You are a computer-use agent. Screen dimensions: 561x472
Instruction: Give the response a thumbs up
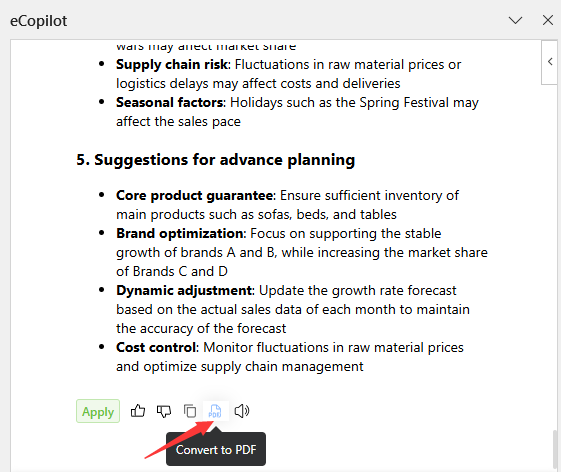point(138,411)
